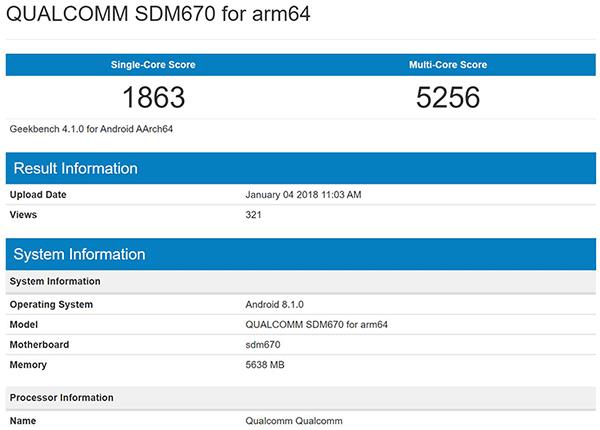This screenshot has width=600, height=430.
Task: Select the Processor Information subheader
Action: pyautogui.click(x=62, y=397)
